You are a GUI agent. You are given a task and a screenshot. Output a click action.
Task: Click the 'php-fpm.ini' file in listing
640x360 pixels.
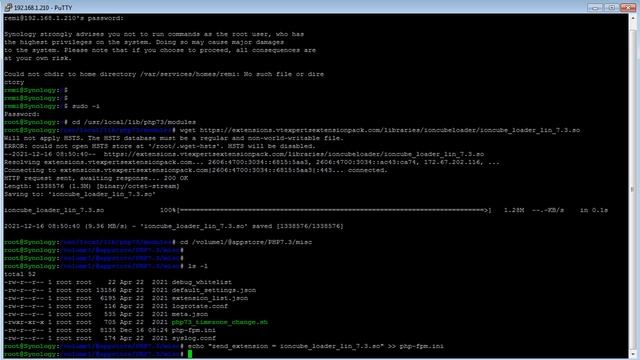(x=194, y=330)
